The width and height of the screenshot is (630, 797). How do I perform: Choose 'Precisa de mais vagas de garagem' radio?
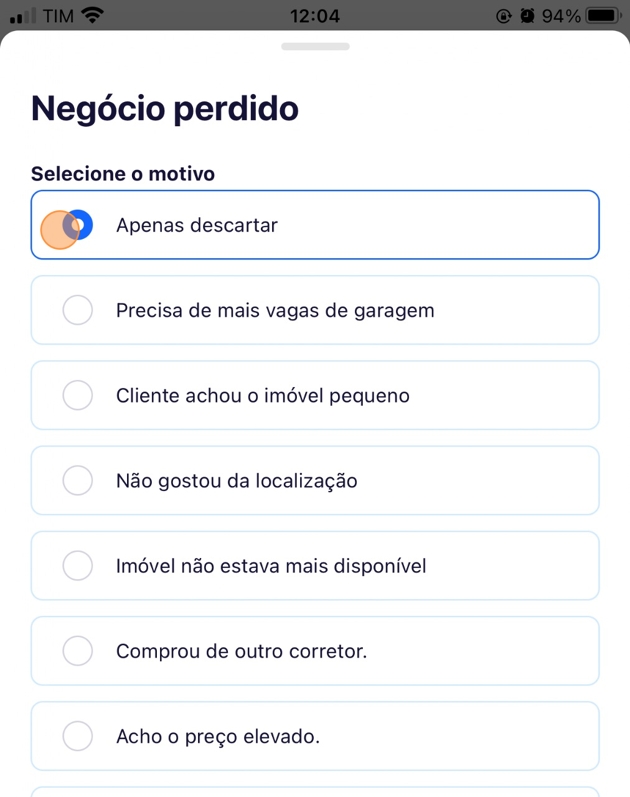click(77, 310)
